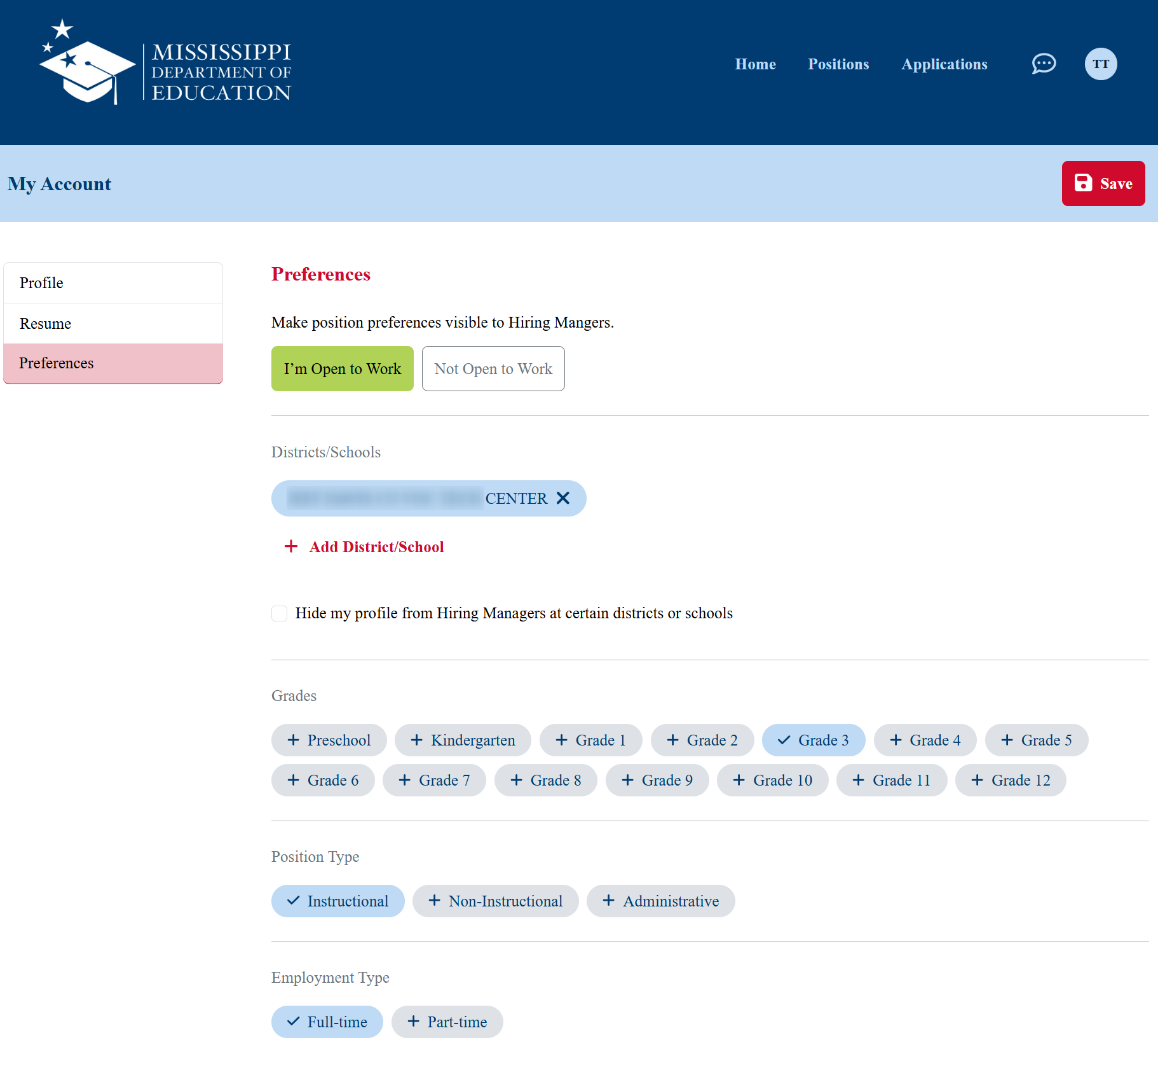This screenshot has height=1089, width=1158.
Task: Deselect the Grade 3 chip
Action: (813, 740)
